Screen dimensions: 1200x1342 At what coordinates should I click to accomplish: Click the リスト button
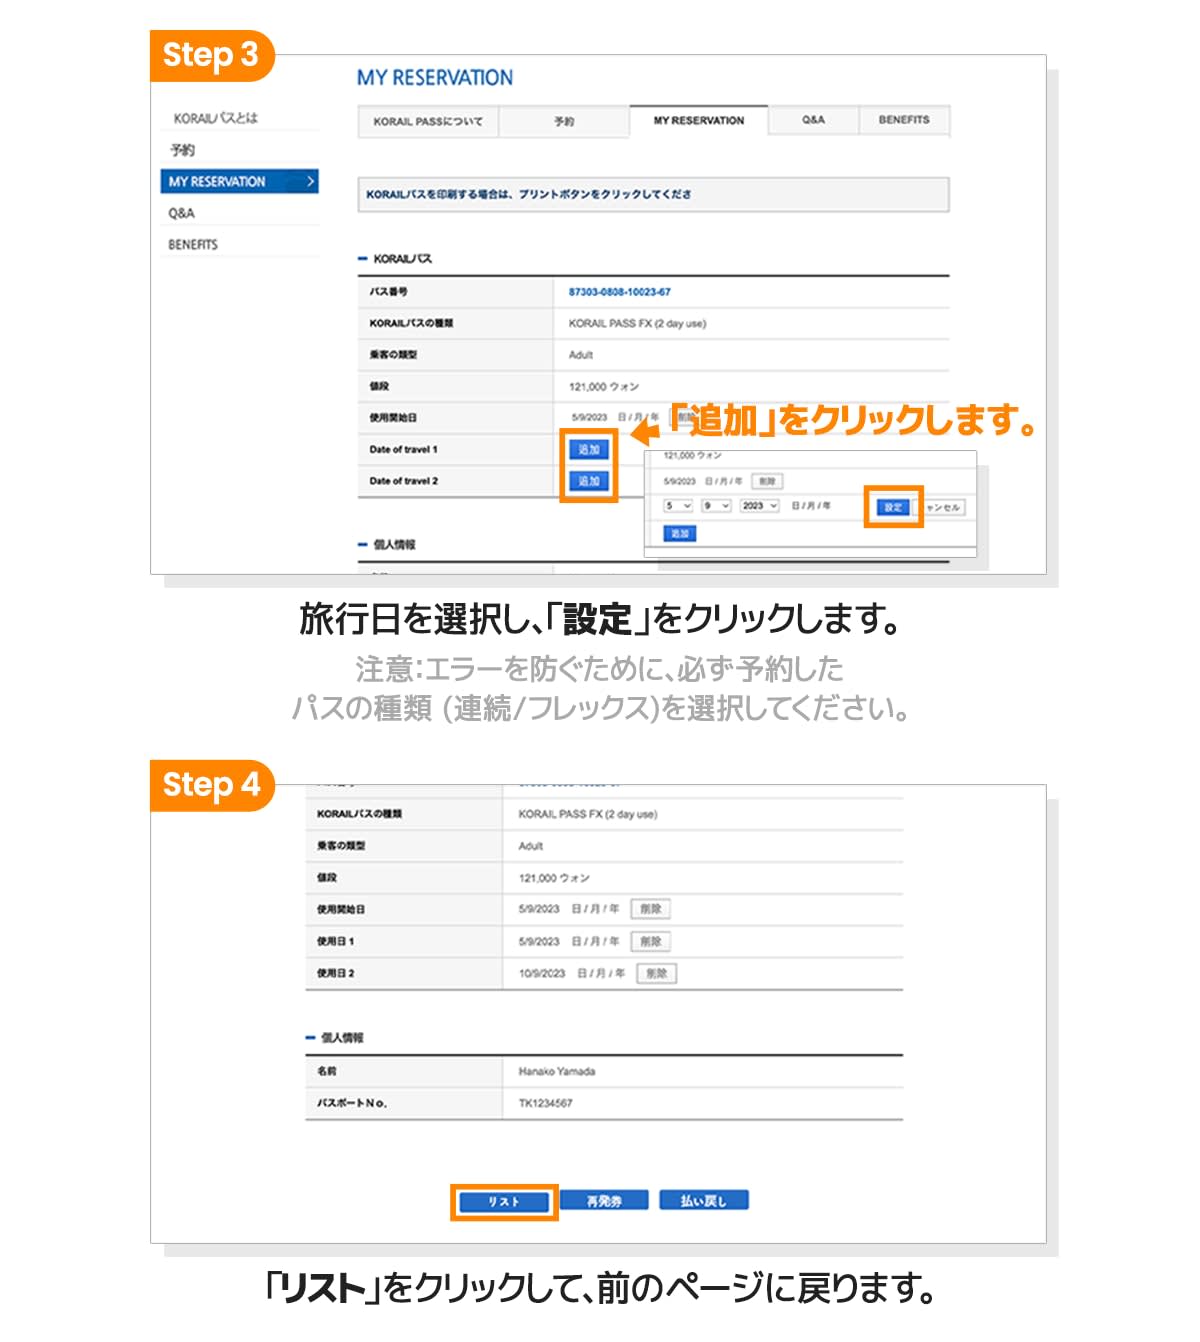pyautogui.click(x=504, y=1201)
